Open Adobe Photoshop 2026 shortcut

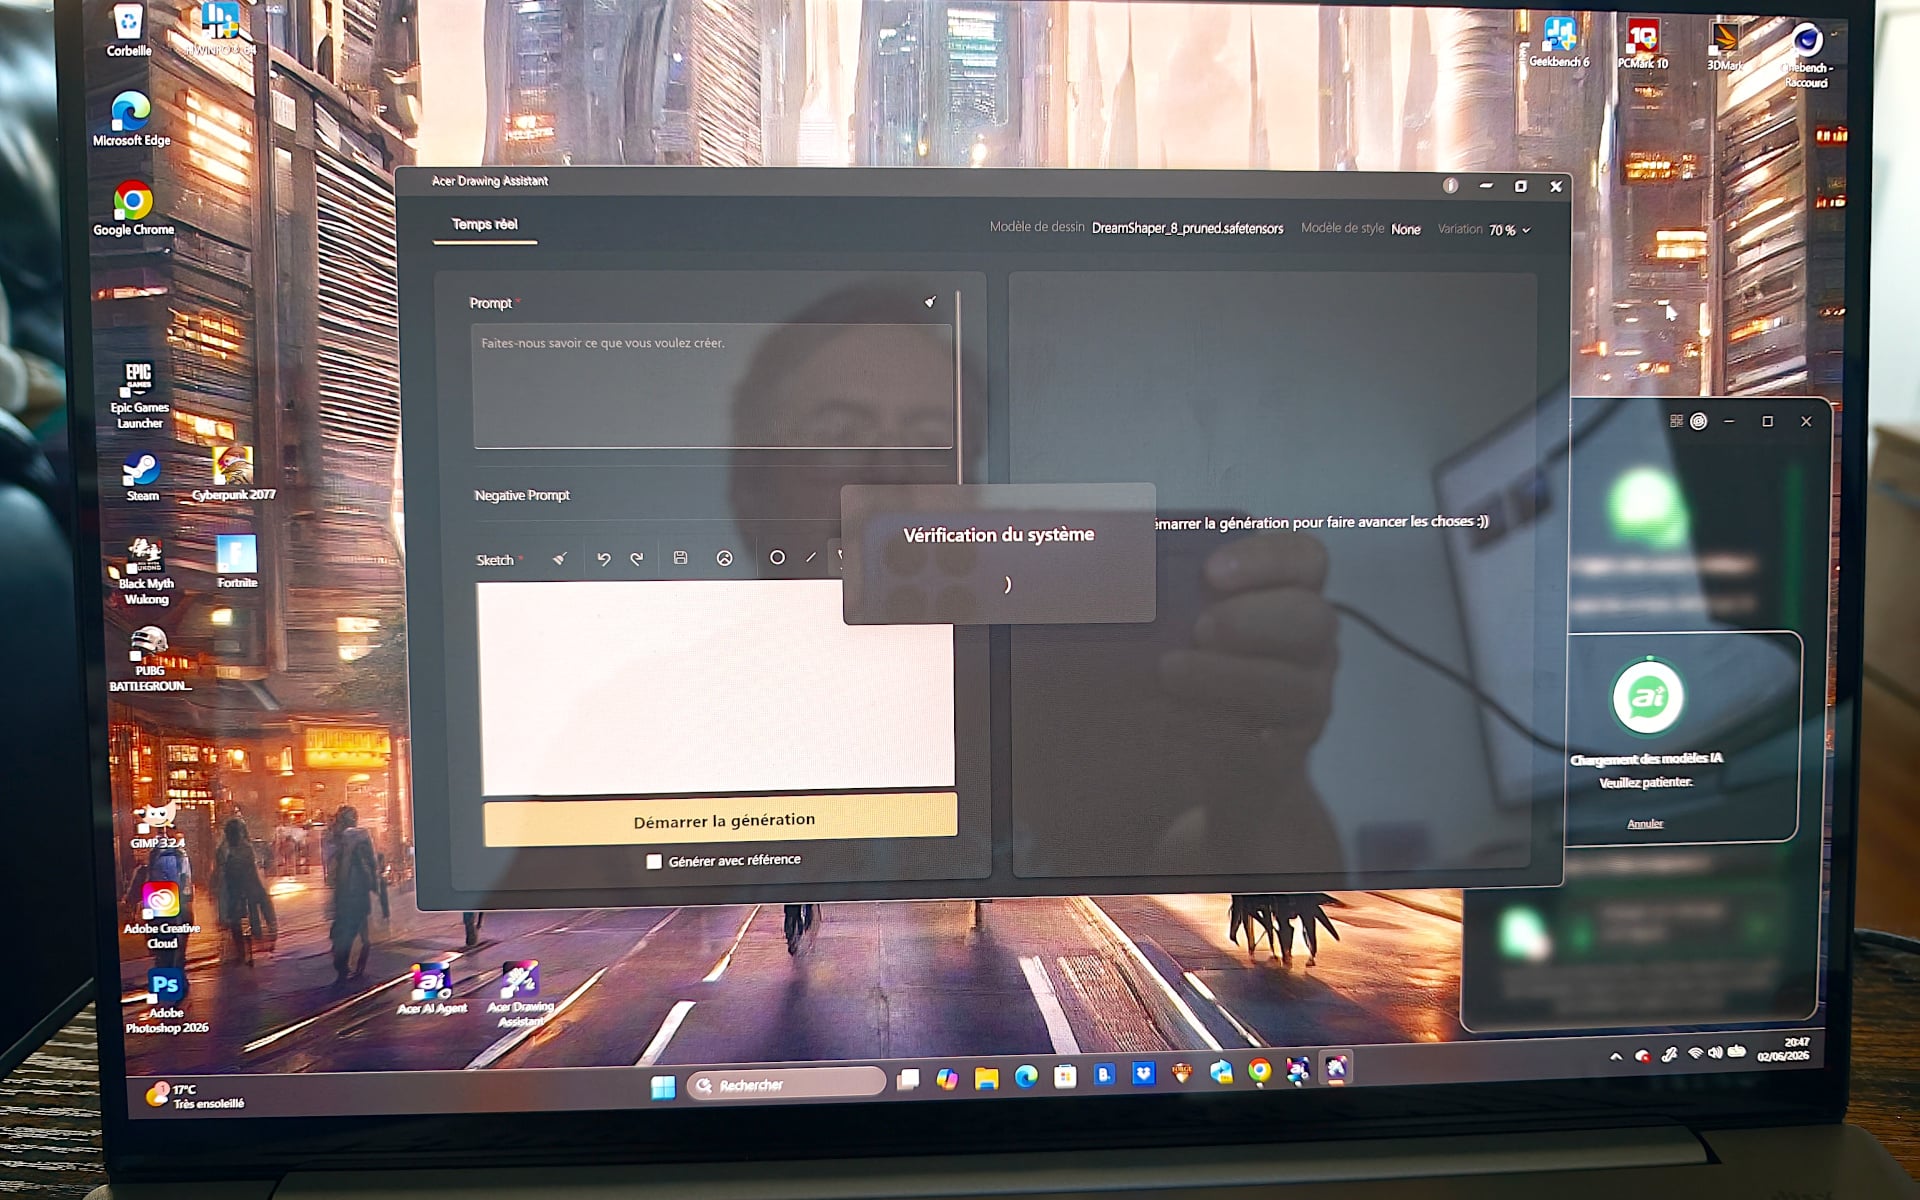[166, 1001]
